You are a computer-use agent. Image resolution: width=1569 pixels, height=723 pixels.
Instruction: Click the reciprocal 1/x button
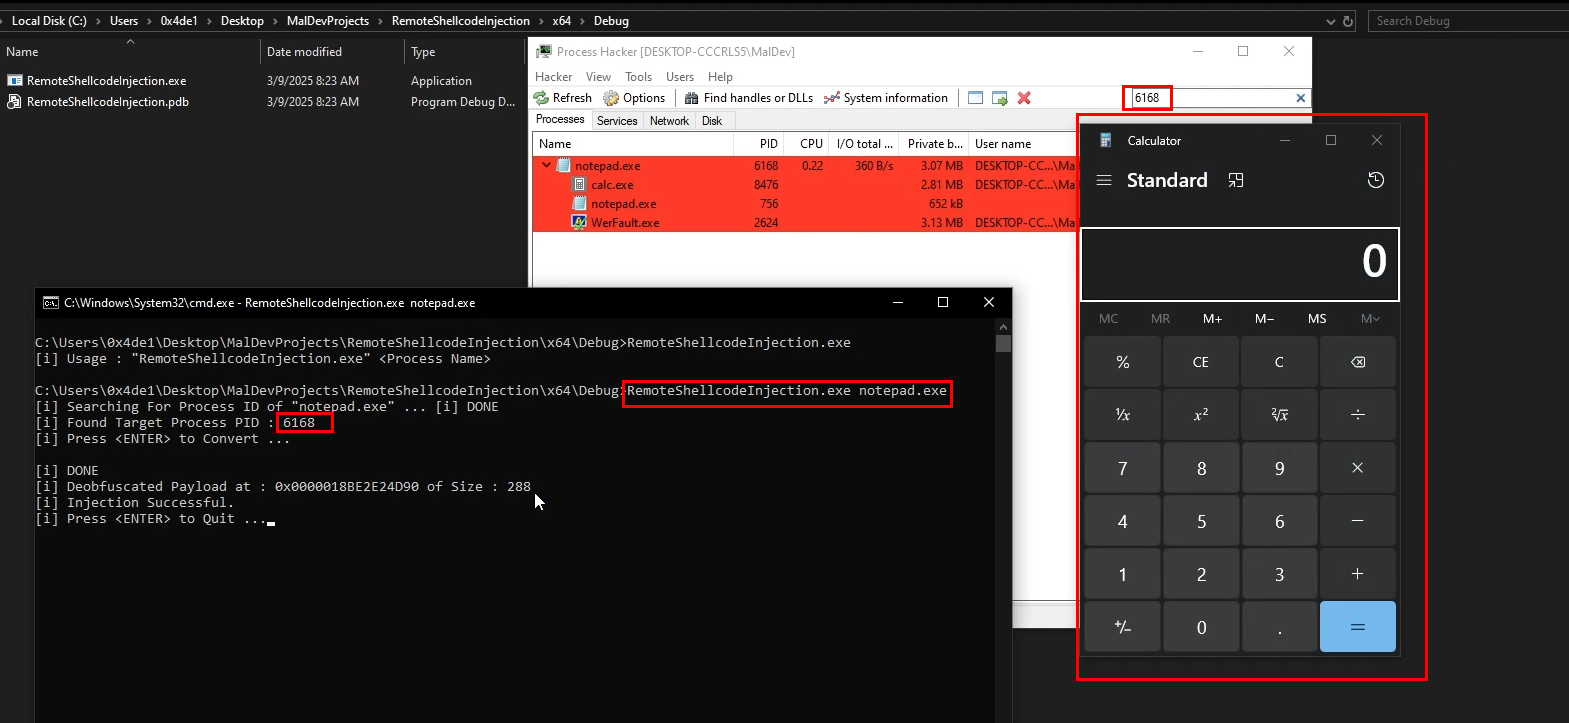coord(1123,414)
